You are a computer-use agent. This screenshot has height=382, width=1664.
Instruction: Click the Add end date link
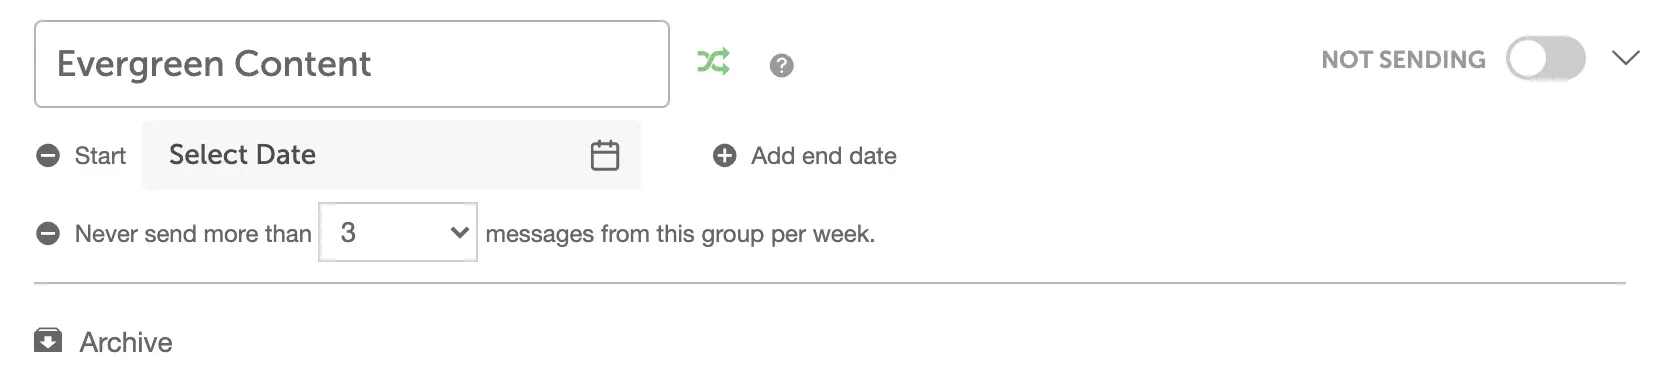click(x=824, y=156)
